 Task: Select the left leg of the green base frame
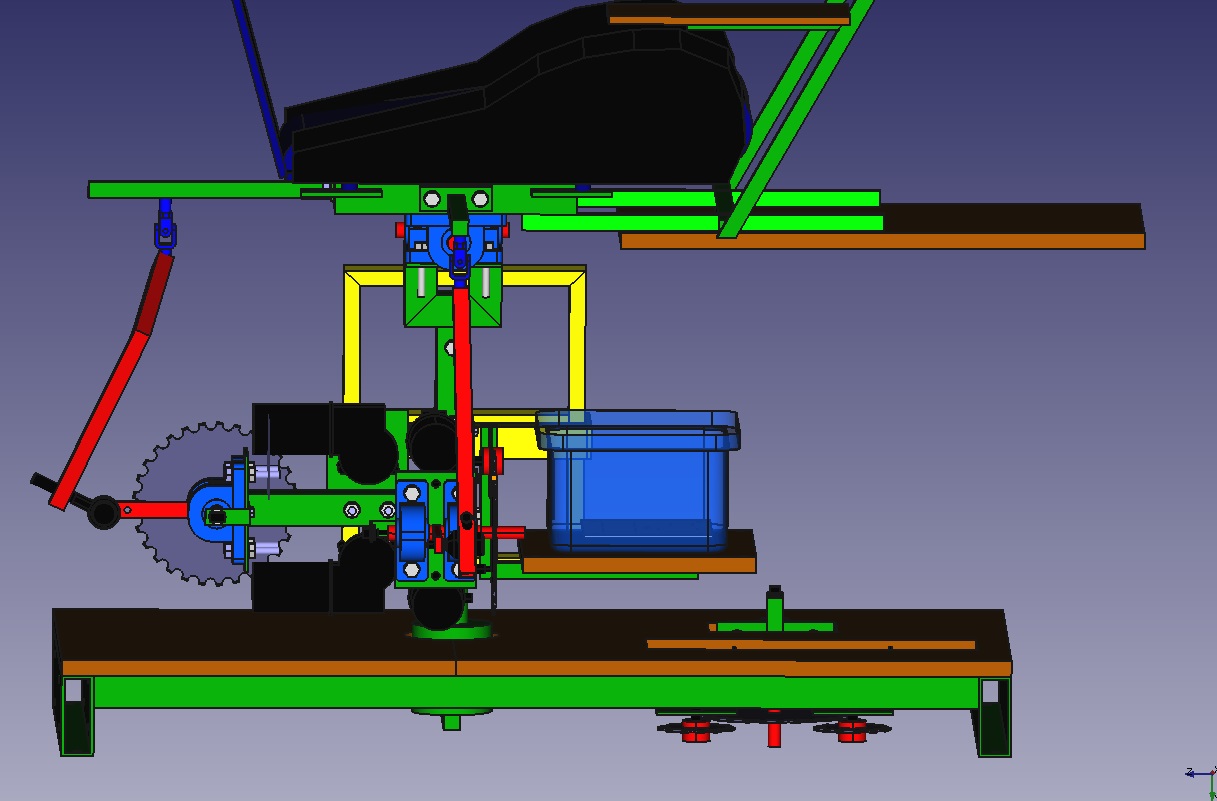point(76,715)
